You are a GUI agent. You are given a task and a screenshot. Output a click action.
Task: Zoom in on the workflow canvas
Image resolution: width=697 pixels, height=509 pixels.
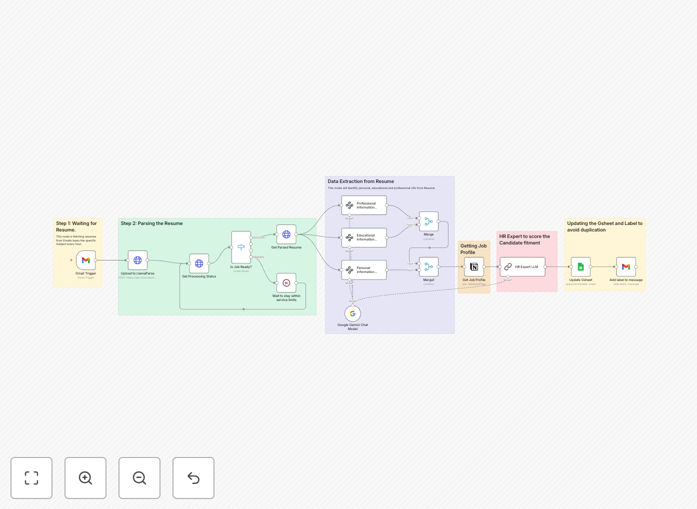[85, 478]
